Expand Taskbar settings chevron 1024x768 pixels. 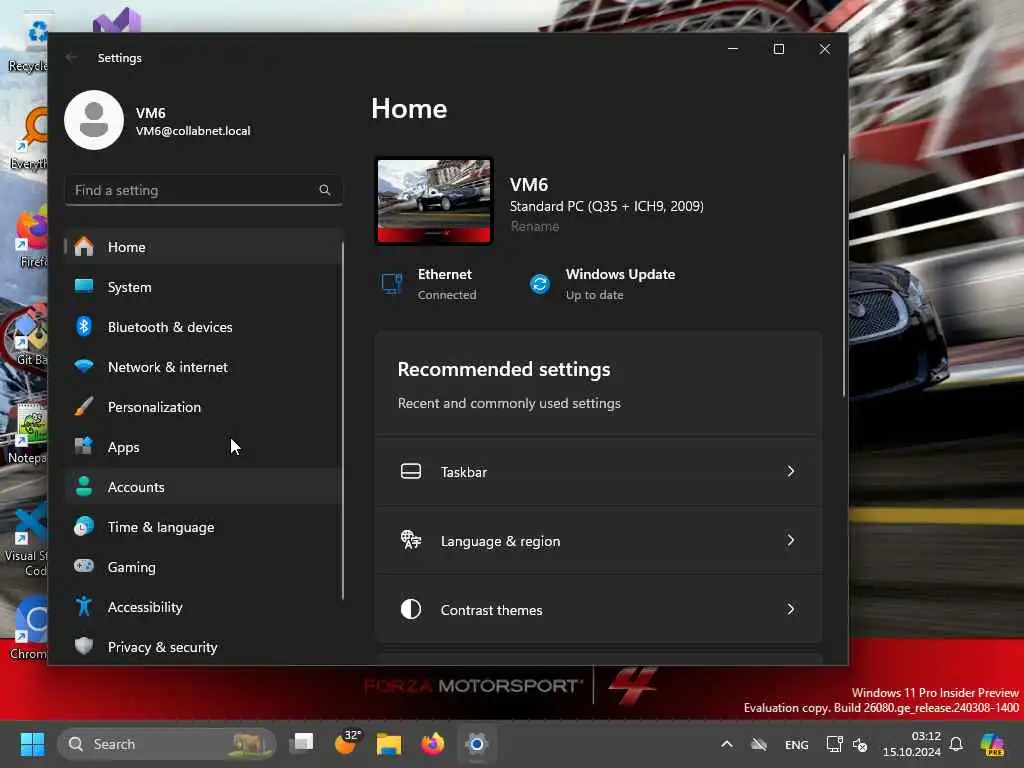(791, 472)
